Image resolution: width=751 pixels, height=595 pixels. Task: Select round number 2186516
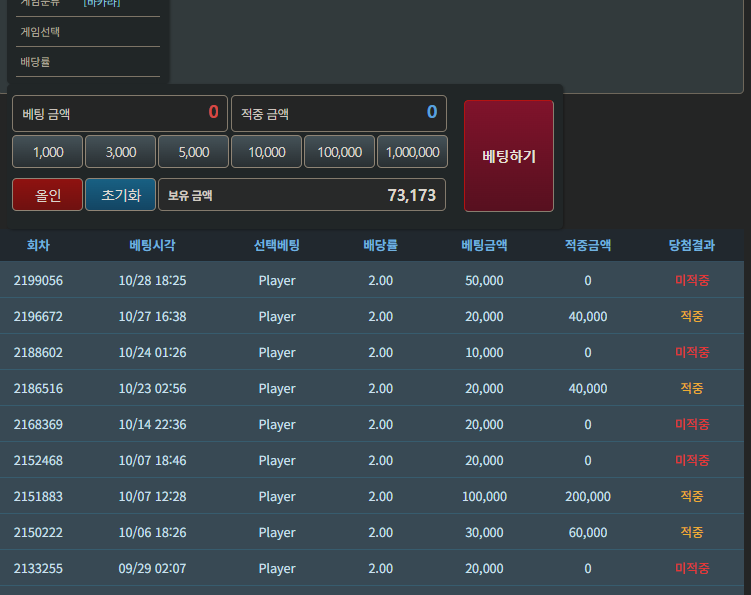[38, 388]
